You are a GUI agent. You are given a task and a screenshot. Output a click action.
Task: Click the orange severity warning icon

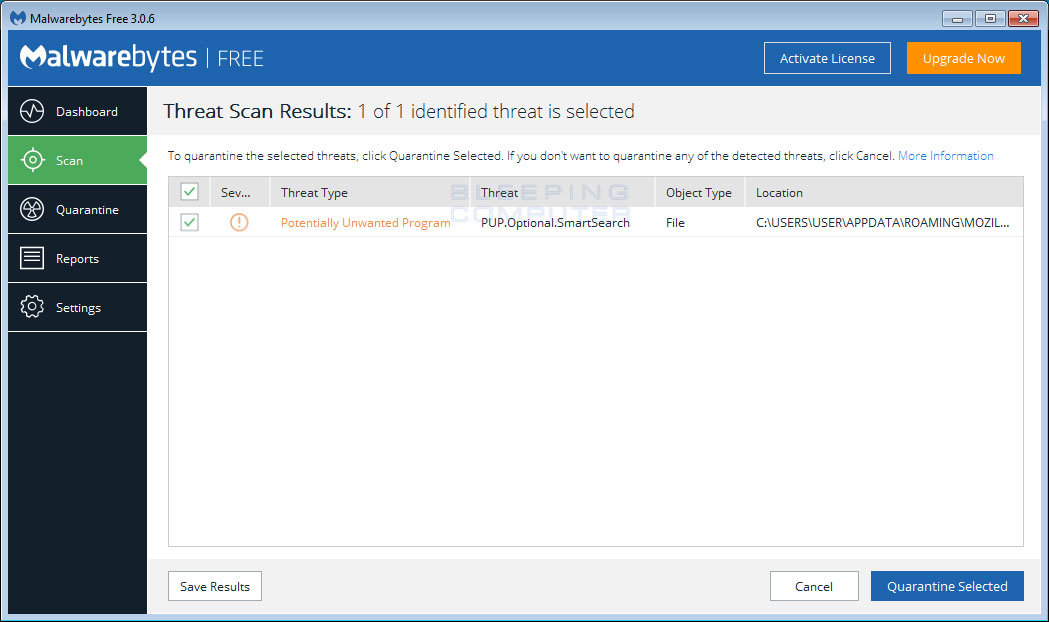click(x=239, y=222)
